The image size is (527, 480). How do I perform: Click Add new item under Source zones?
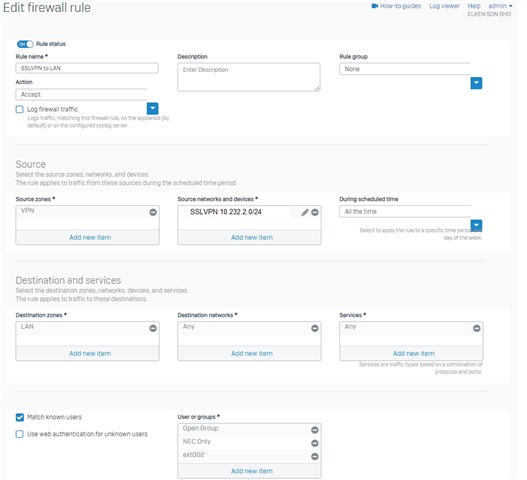coord(90,237)
